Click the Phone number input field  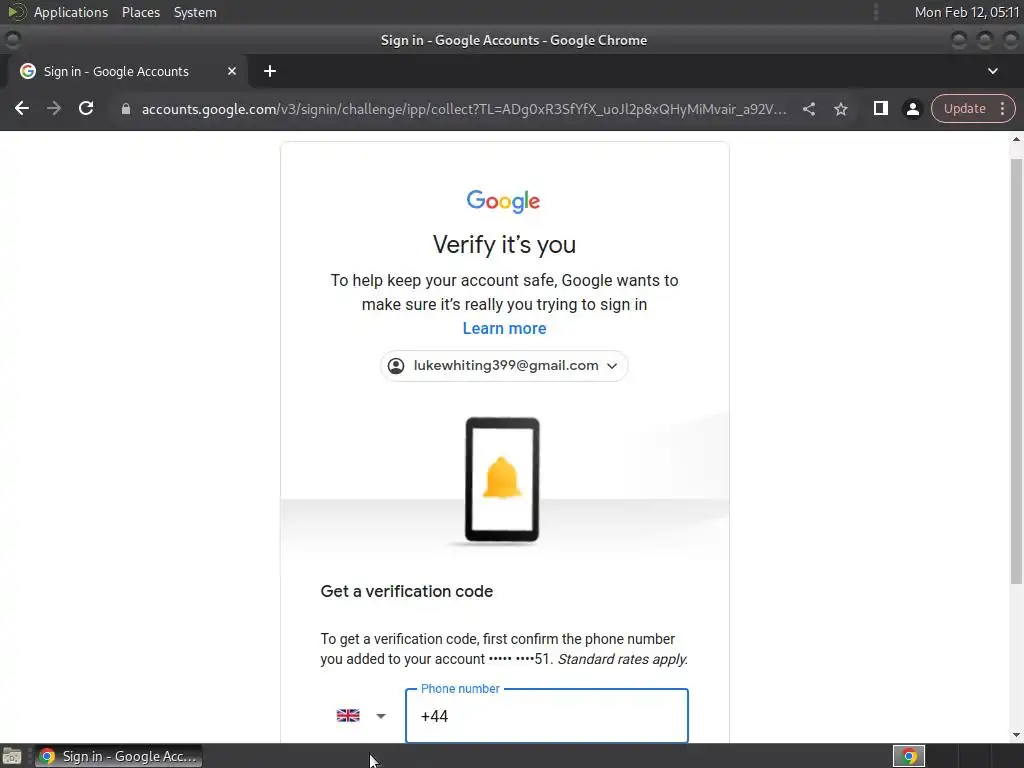click(x=547, y=716)
